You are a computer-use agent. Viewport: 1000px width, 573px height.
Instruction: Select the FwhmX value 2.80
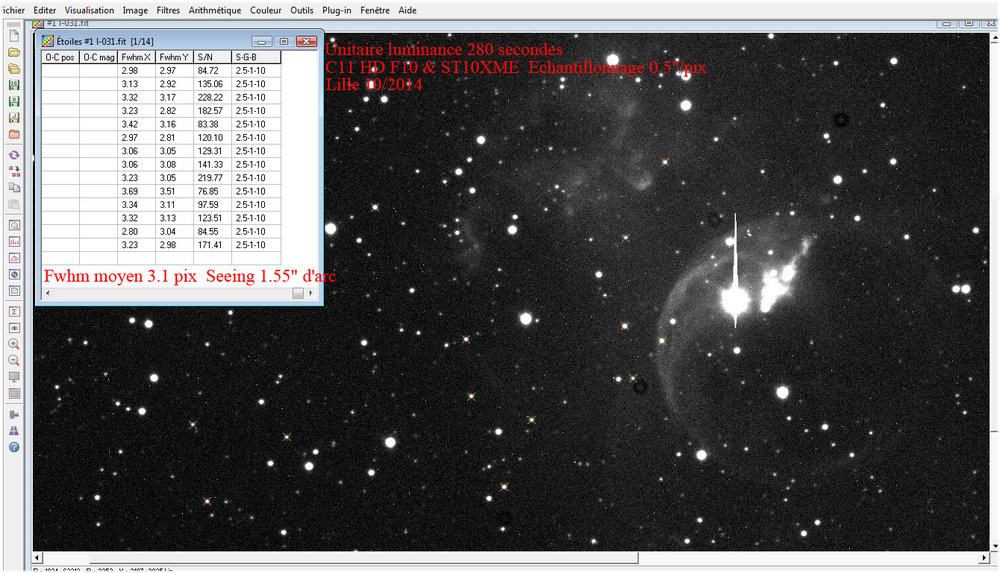click(x=129, y=232)
